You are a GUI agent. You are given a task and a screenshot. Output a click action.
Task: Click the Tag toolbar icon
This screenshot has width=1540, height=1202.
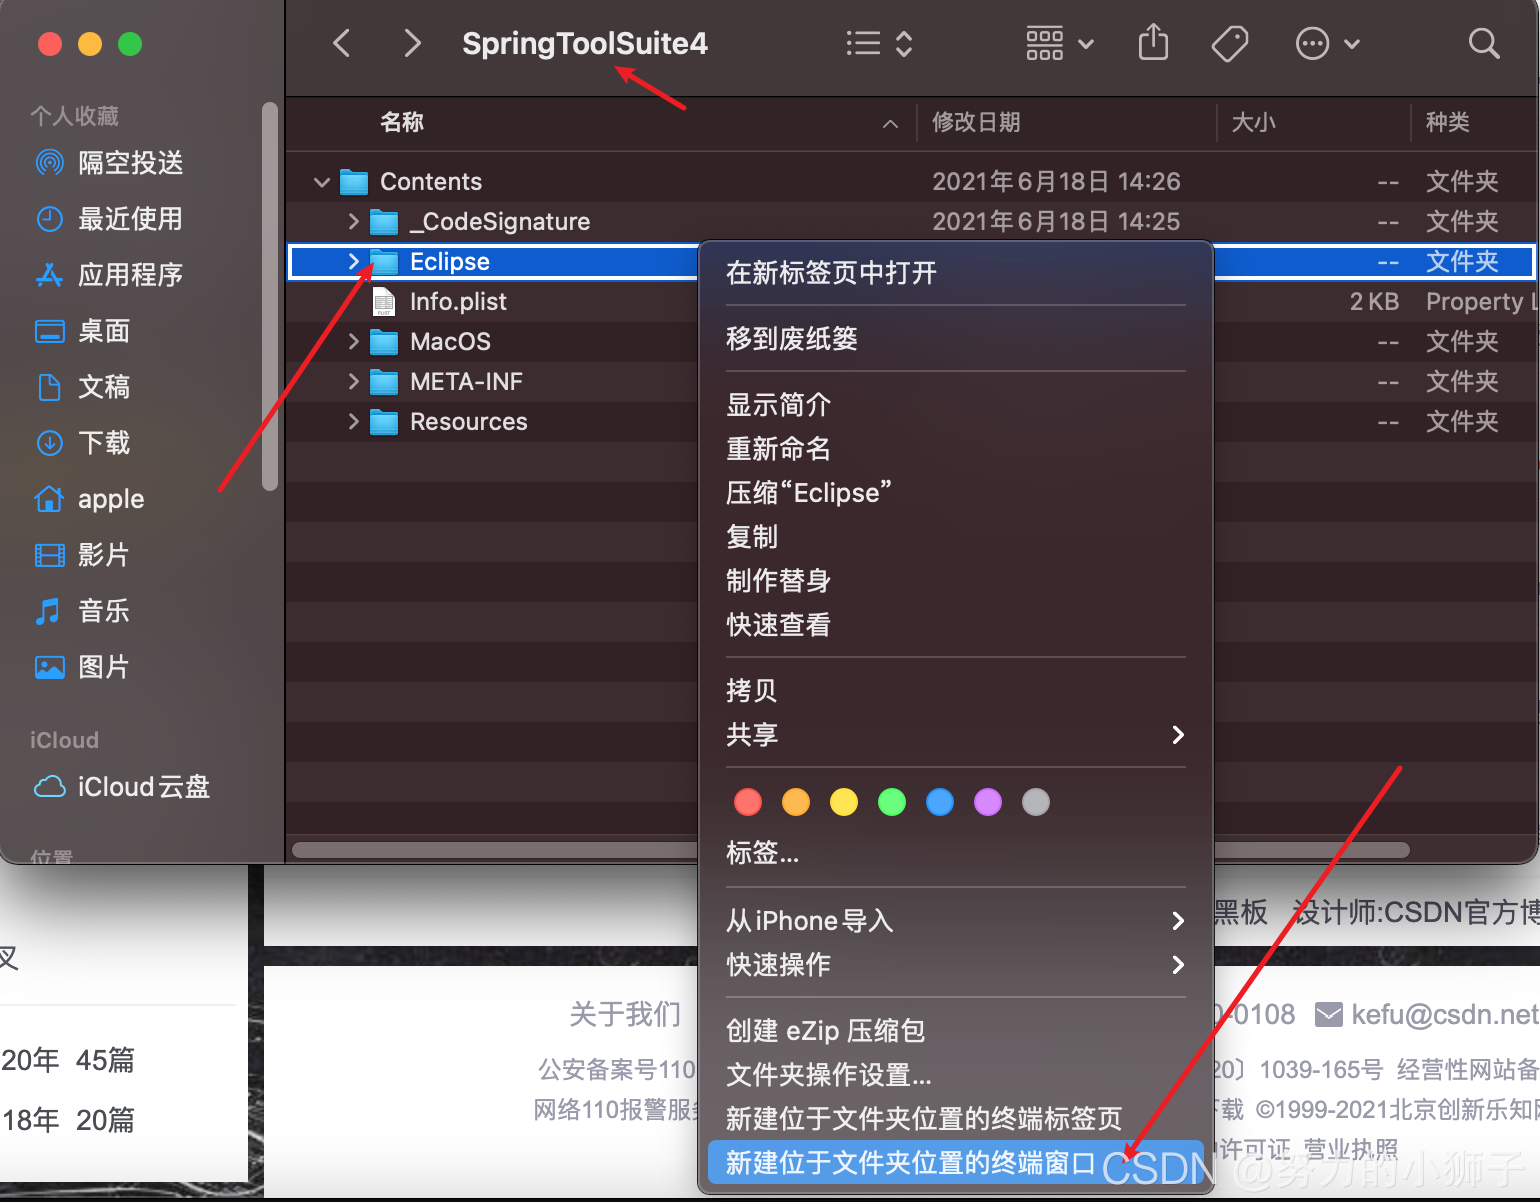click(1229, 43)
